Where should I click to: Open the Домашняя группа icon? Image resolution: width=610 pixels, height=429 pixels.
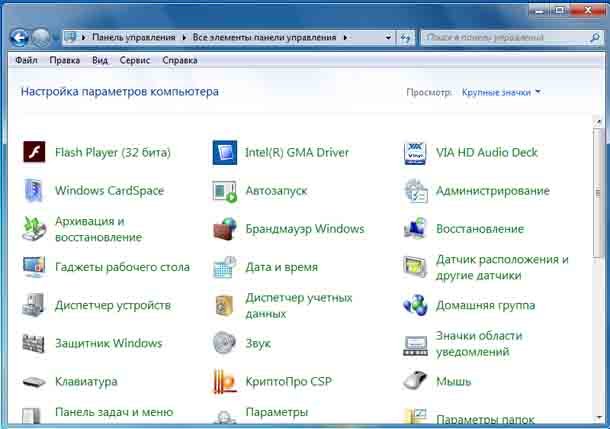tap(415, 305)
